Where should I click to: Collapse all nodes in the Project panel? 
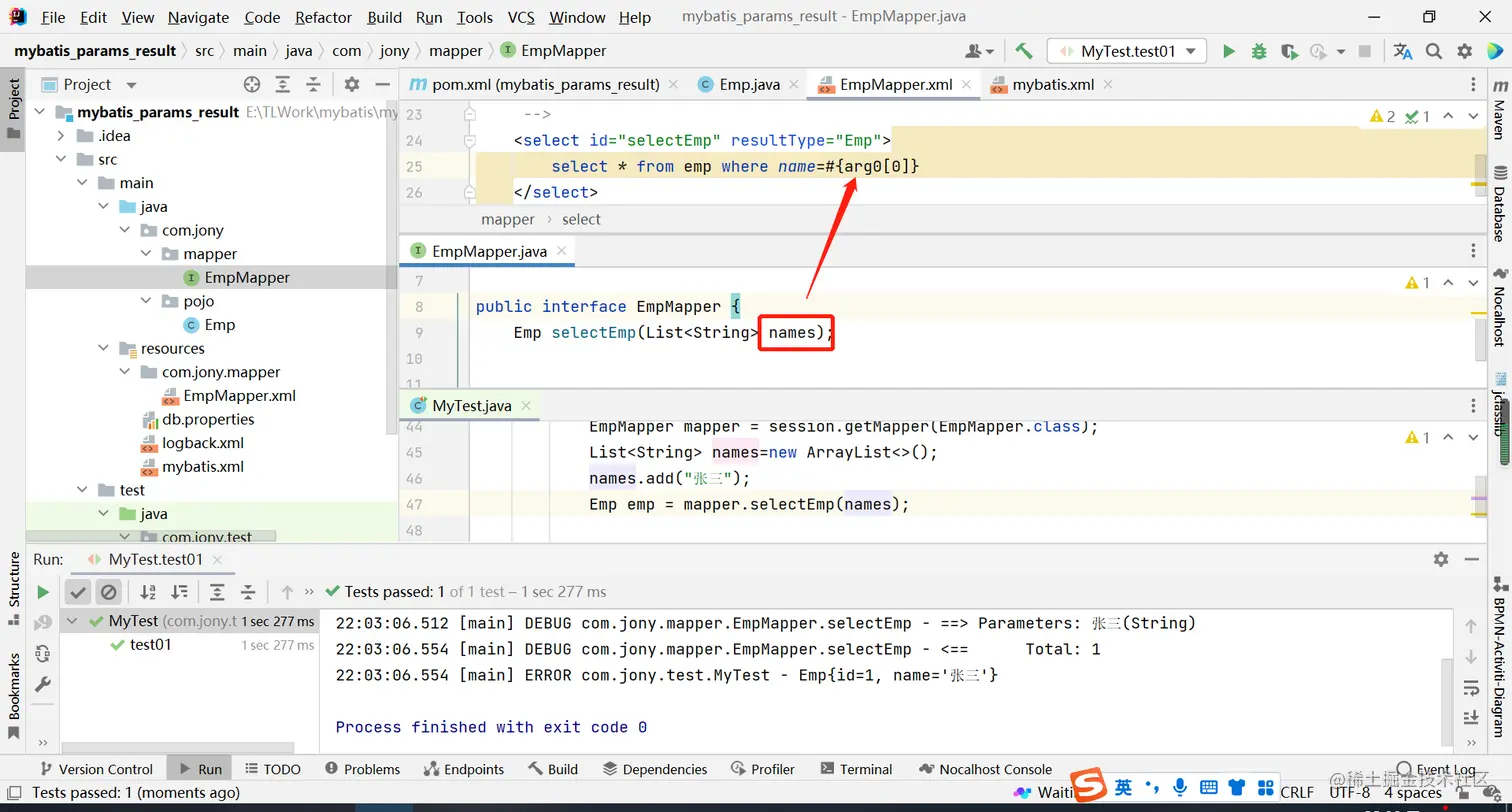[314, 85]
